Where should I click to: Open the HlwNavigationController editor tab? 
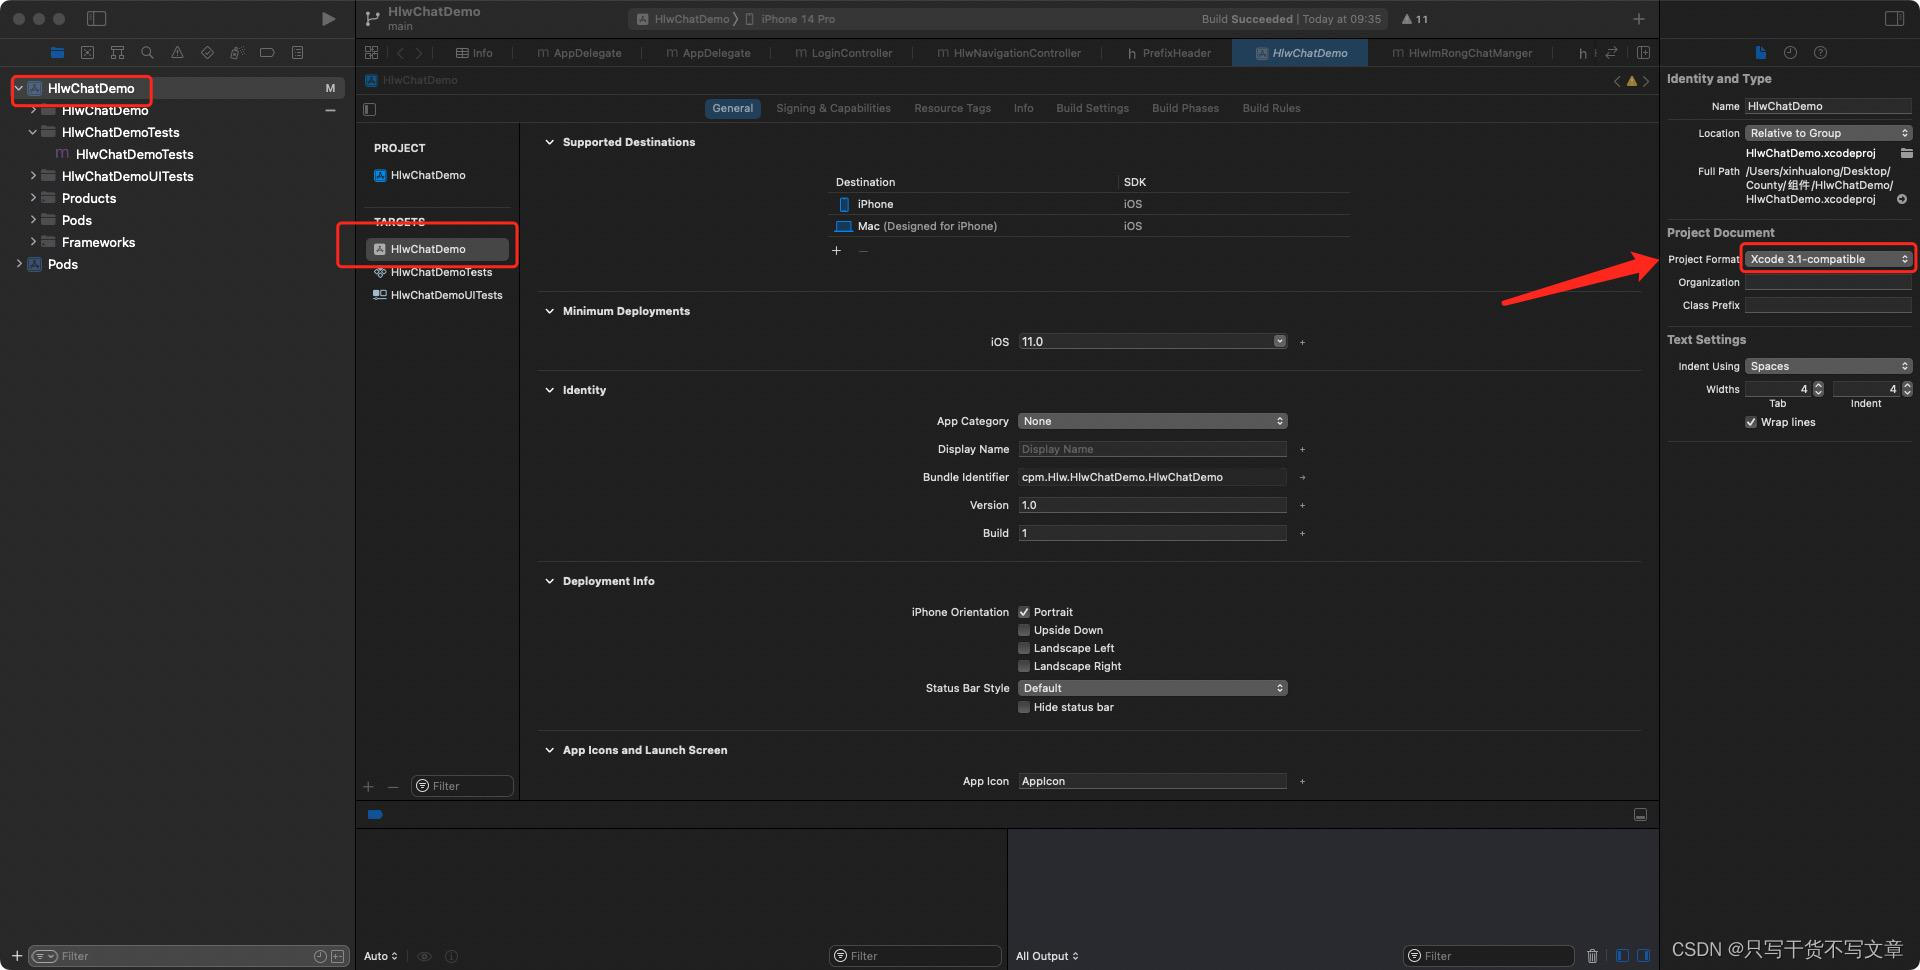1008,53
